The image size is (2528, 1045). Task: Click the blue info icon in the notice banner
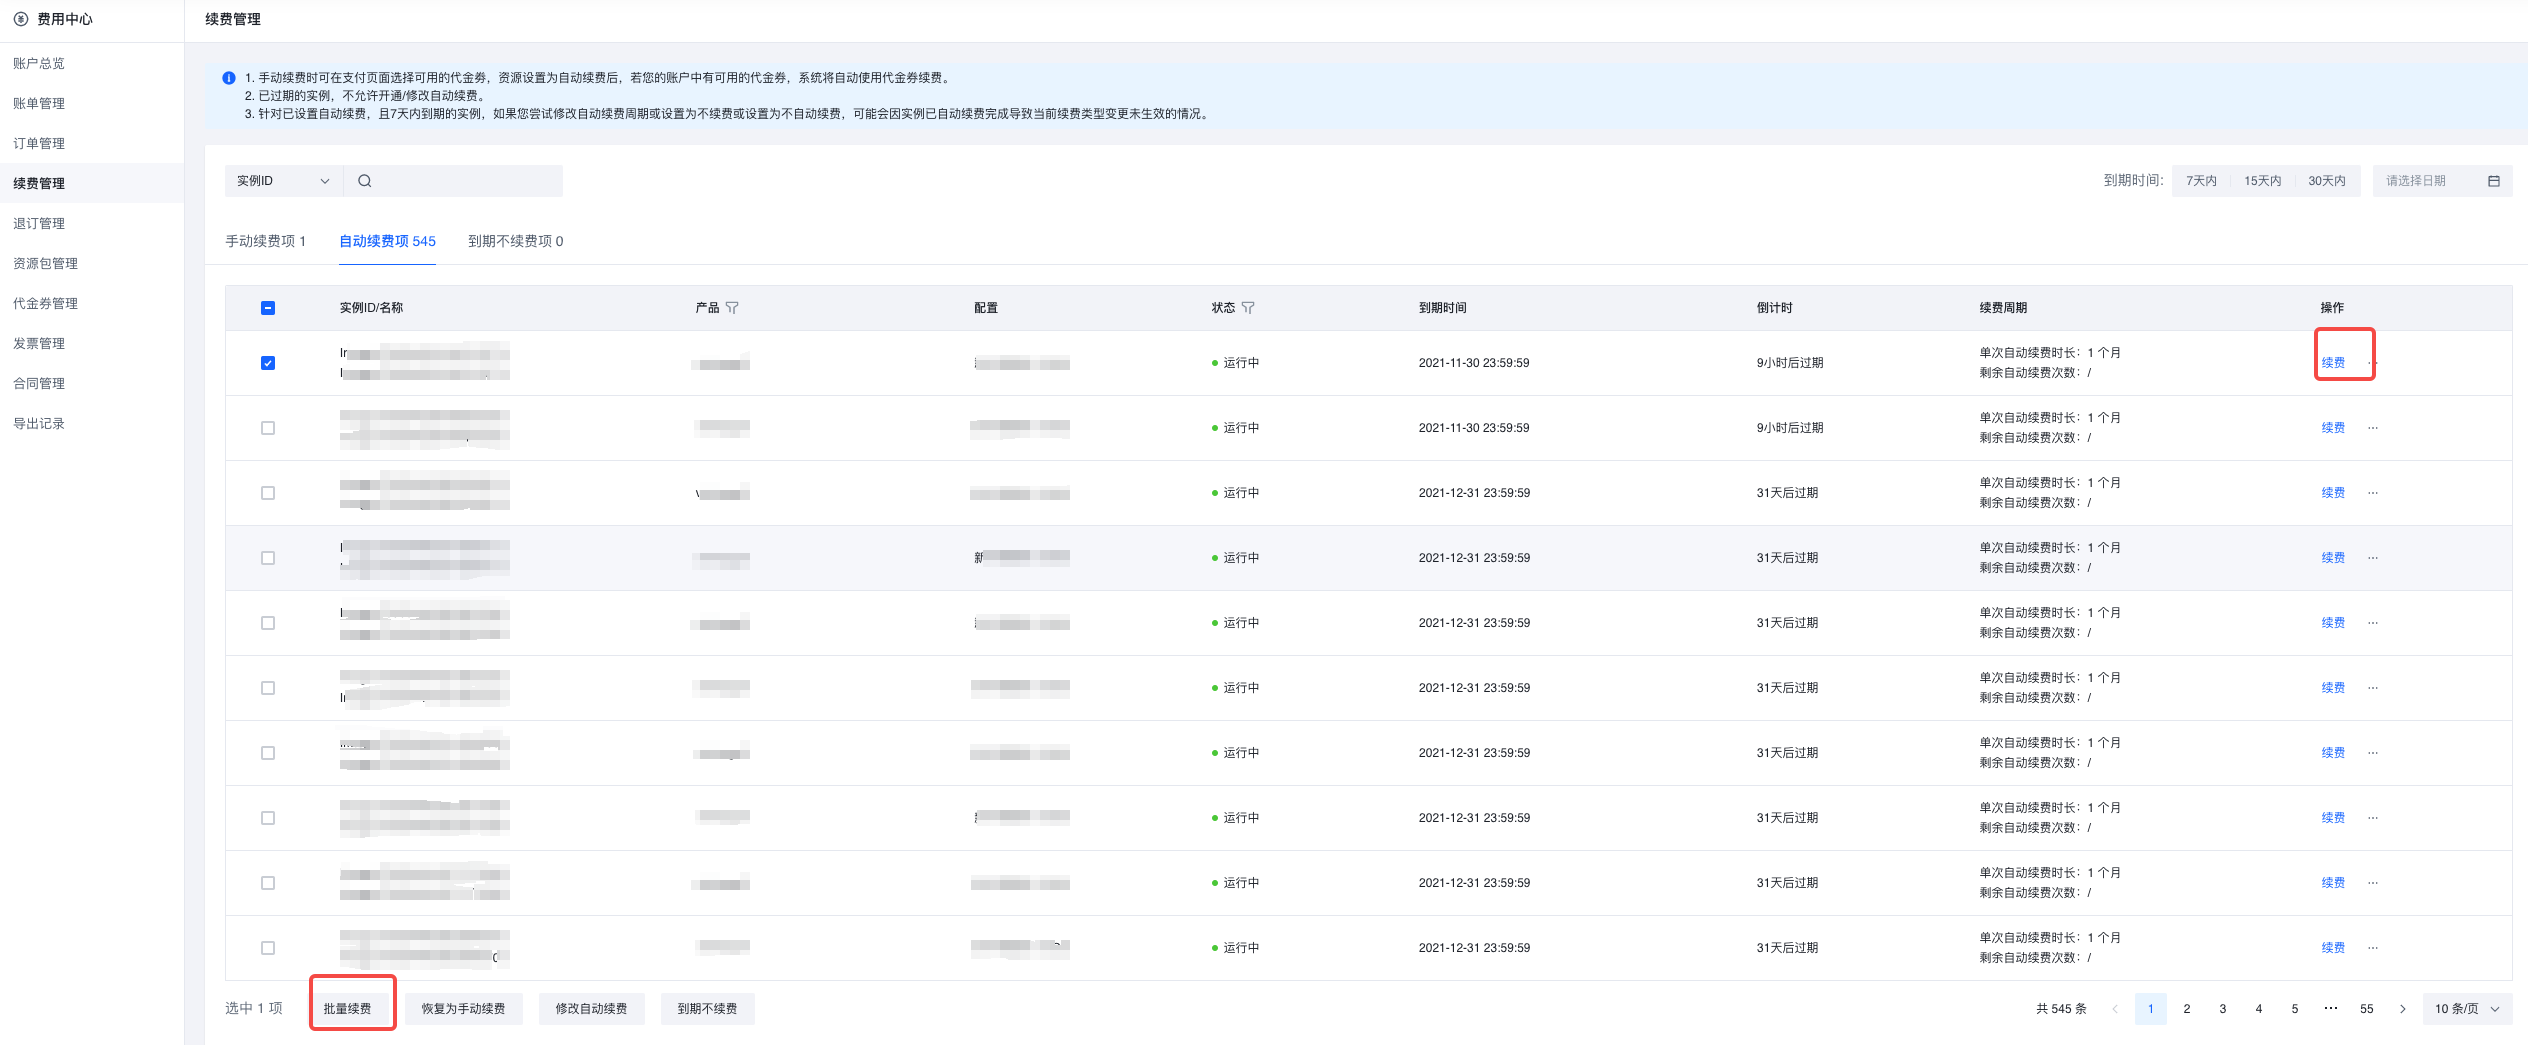(x=229, y=78)
